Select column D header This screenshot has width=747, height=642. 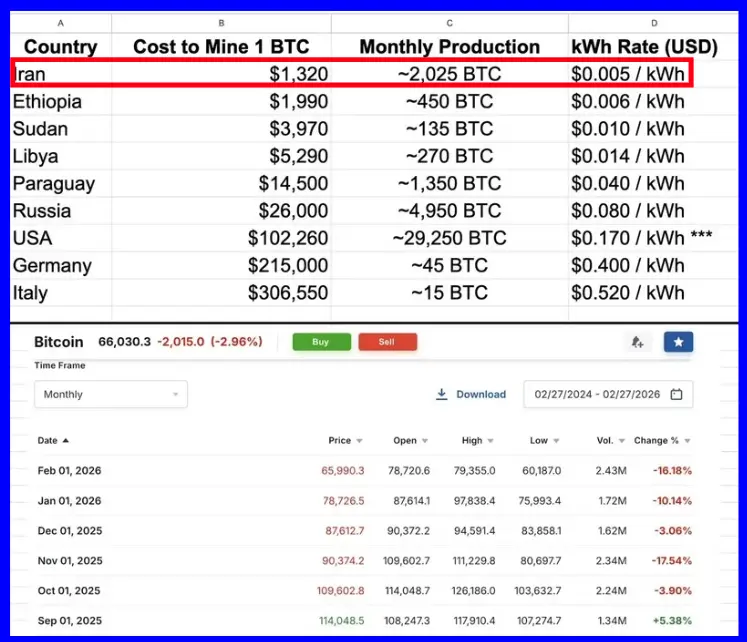coord(654,22)
